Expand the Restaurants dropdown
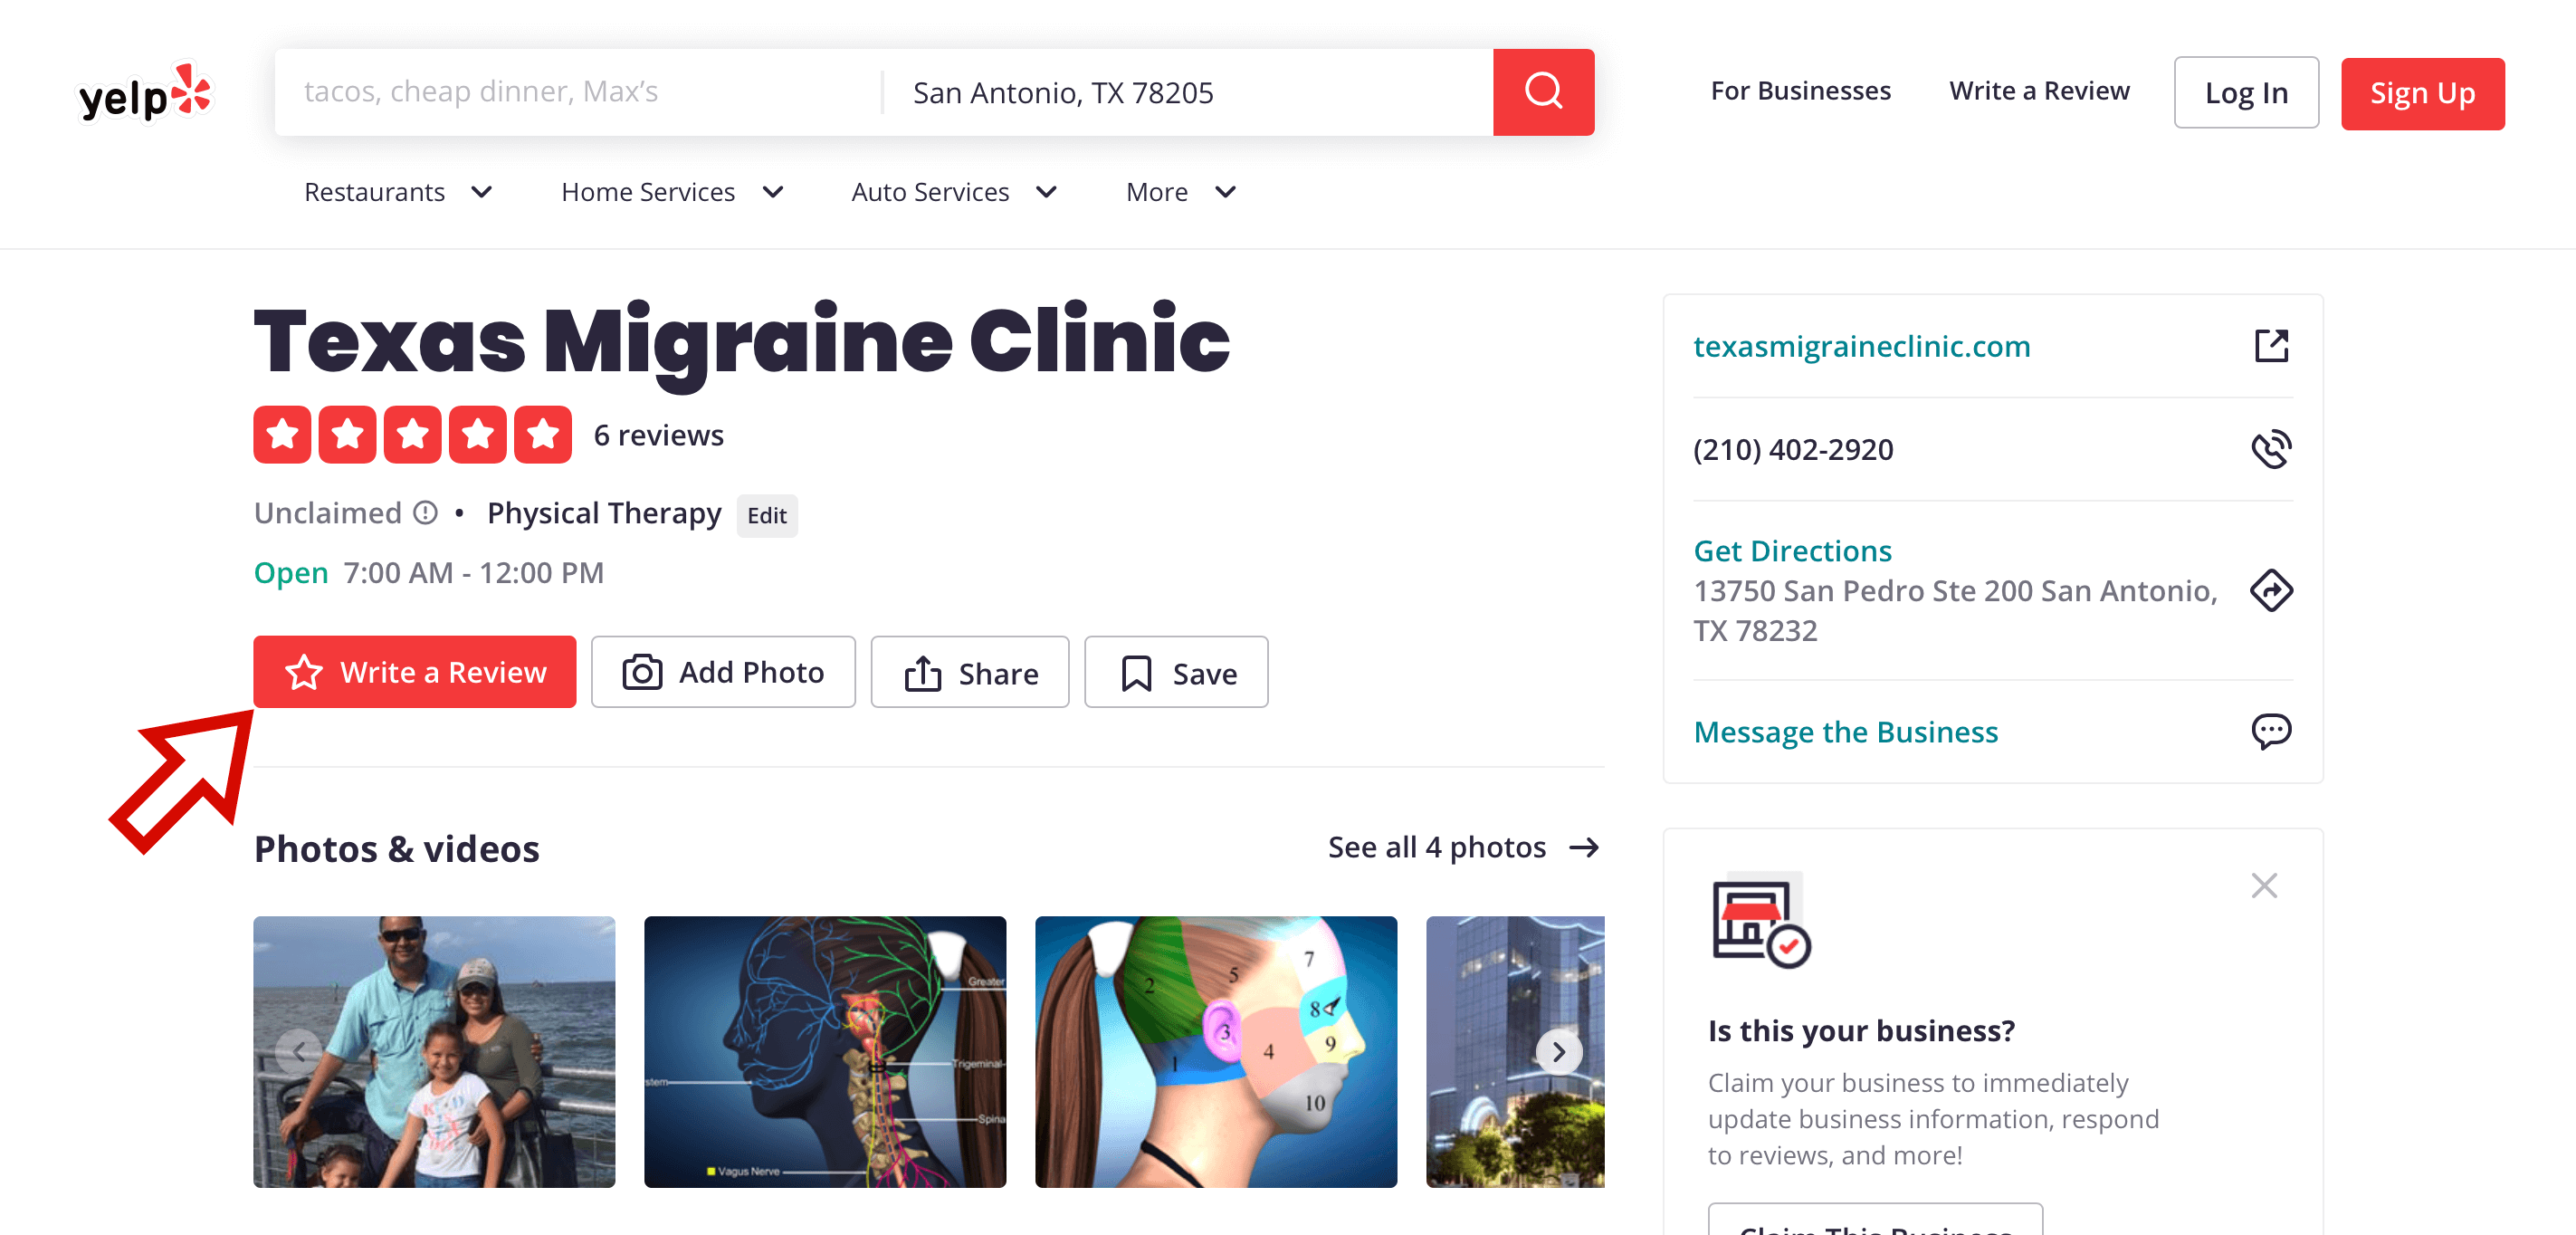This screenshot has width=2576, height=1235. coord(398,192)
